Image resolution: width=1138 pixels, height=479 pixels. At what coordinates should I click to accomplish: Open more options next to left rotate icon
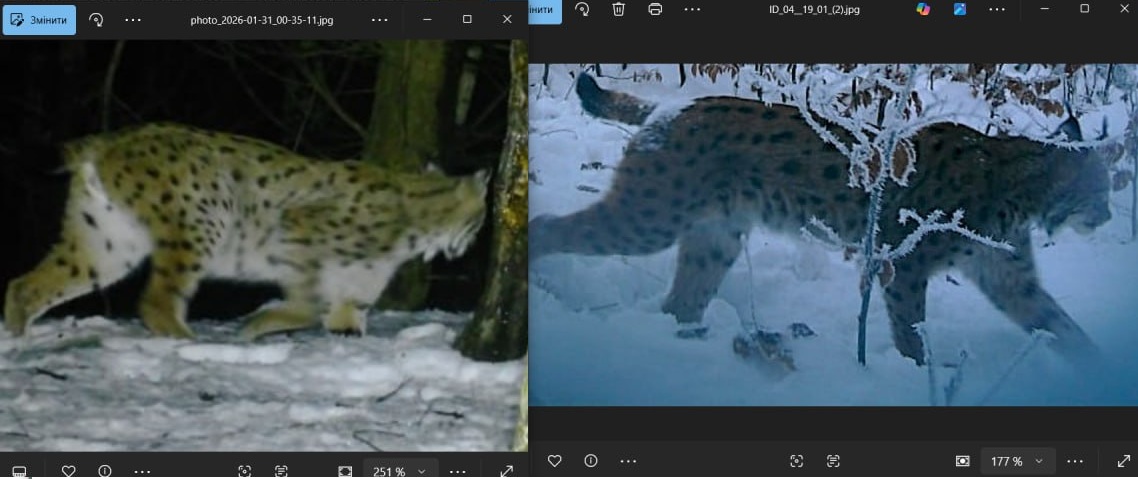(133, 19)
